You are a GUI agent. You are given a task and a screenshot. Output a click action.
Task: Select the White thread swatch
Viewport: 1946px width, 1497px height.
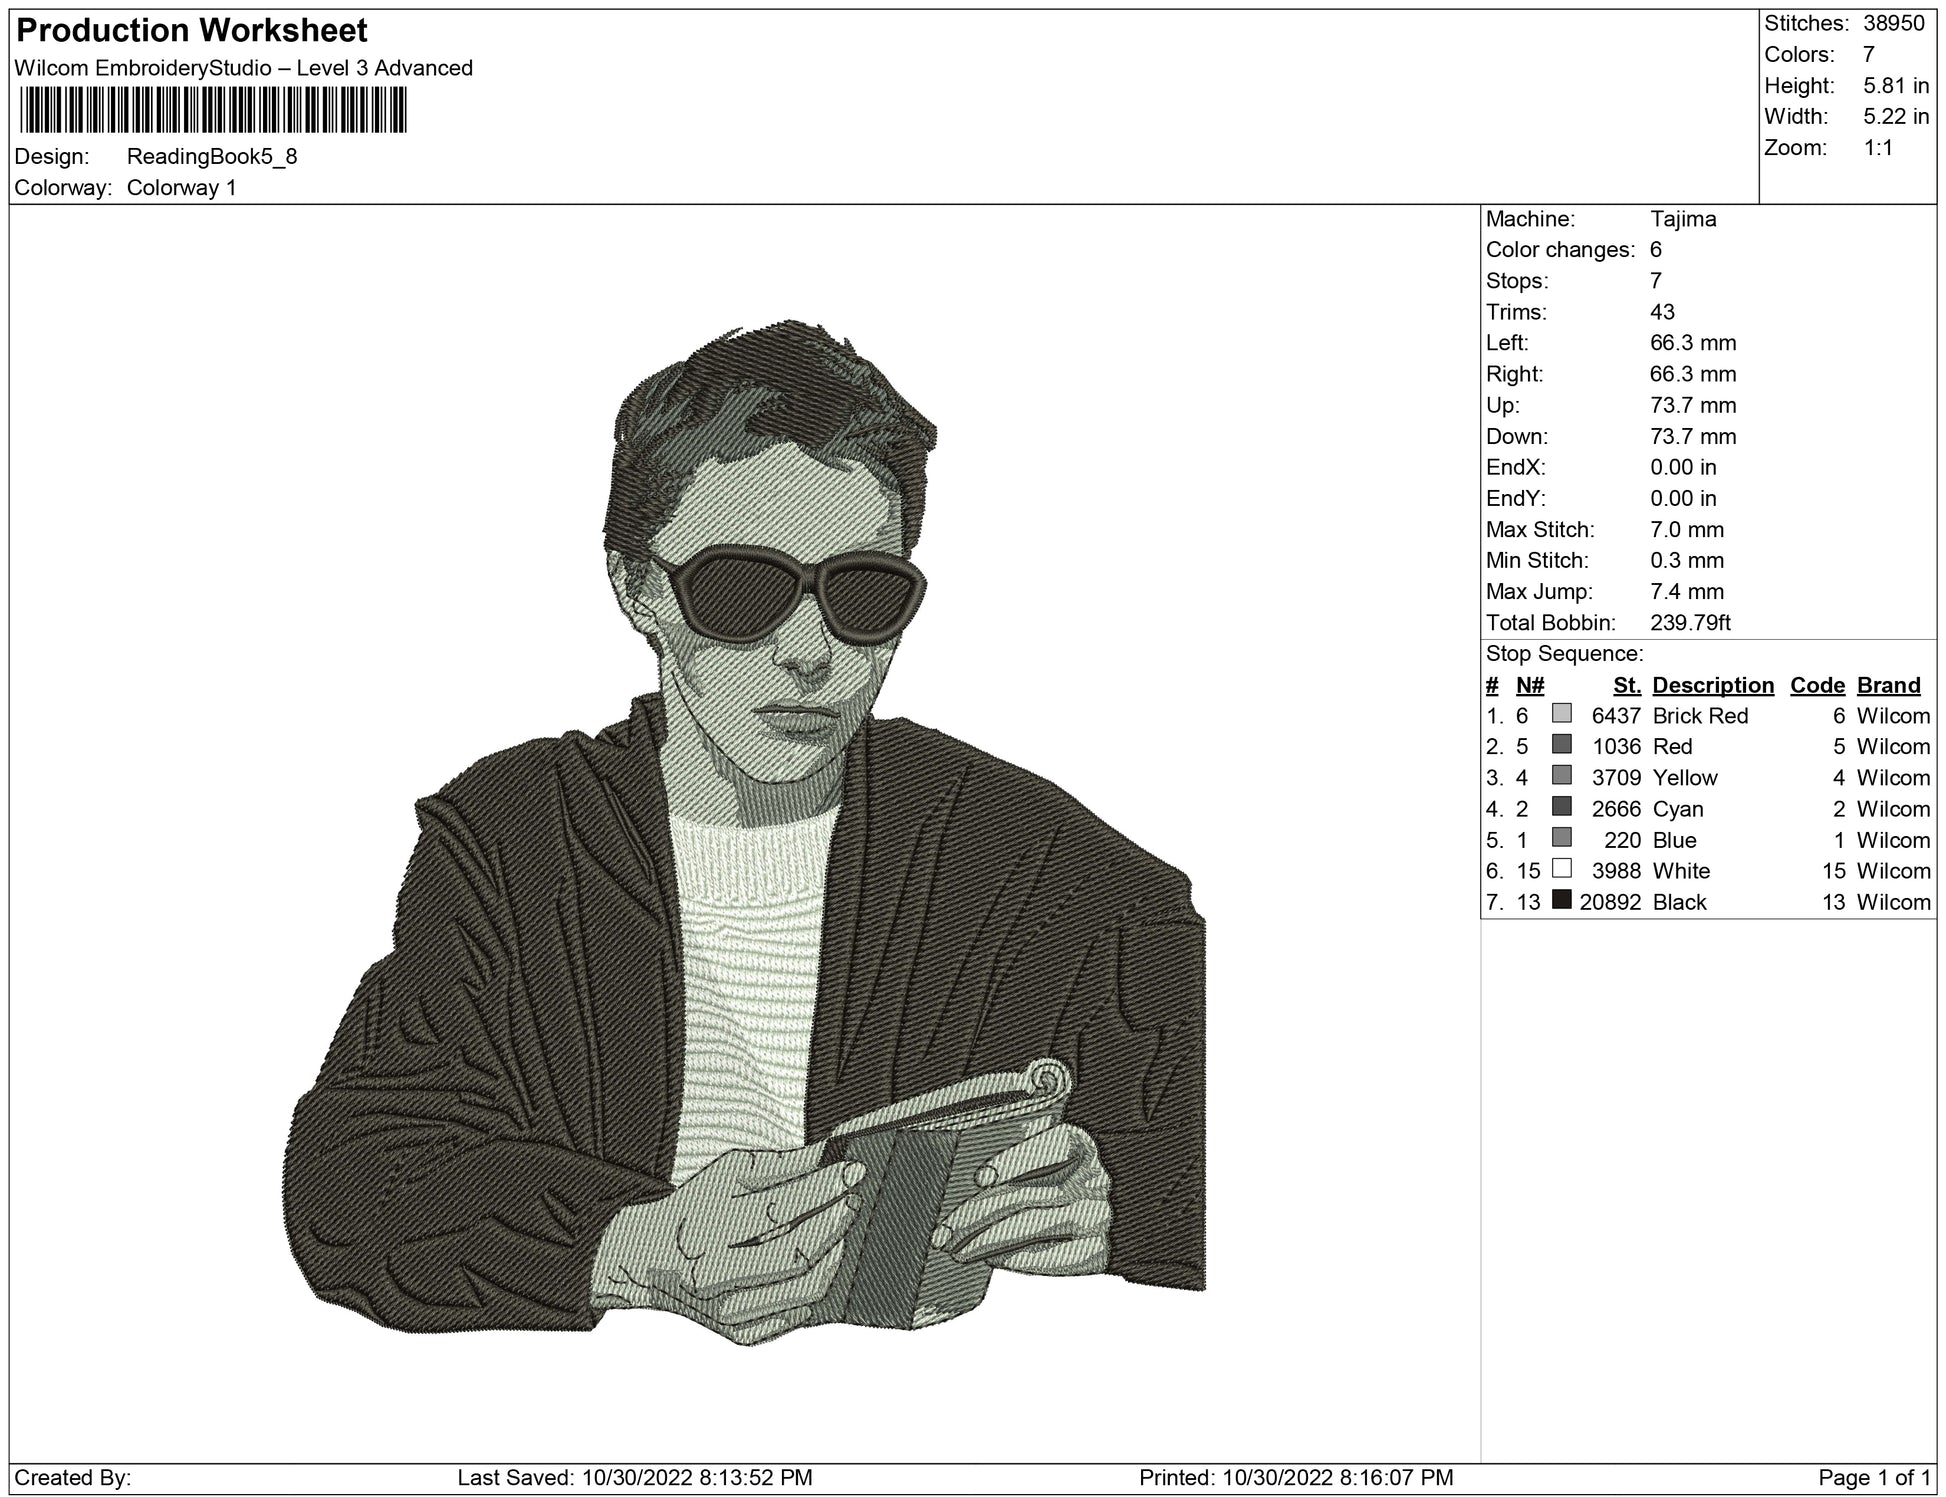pos(1561,869)
